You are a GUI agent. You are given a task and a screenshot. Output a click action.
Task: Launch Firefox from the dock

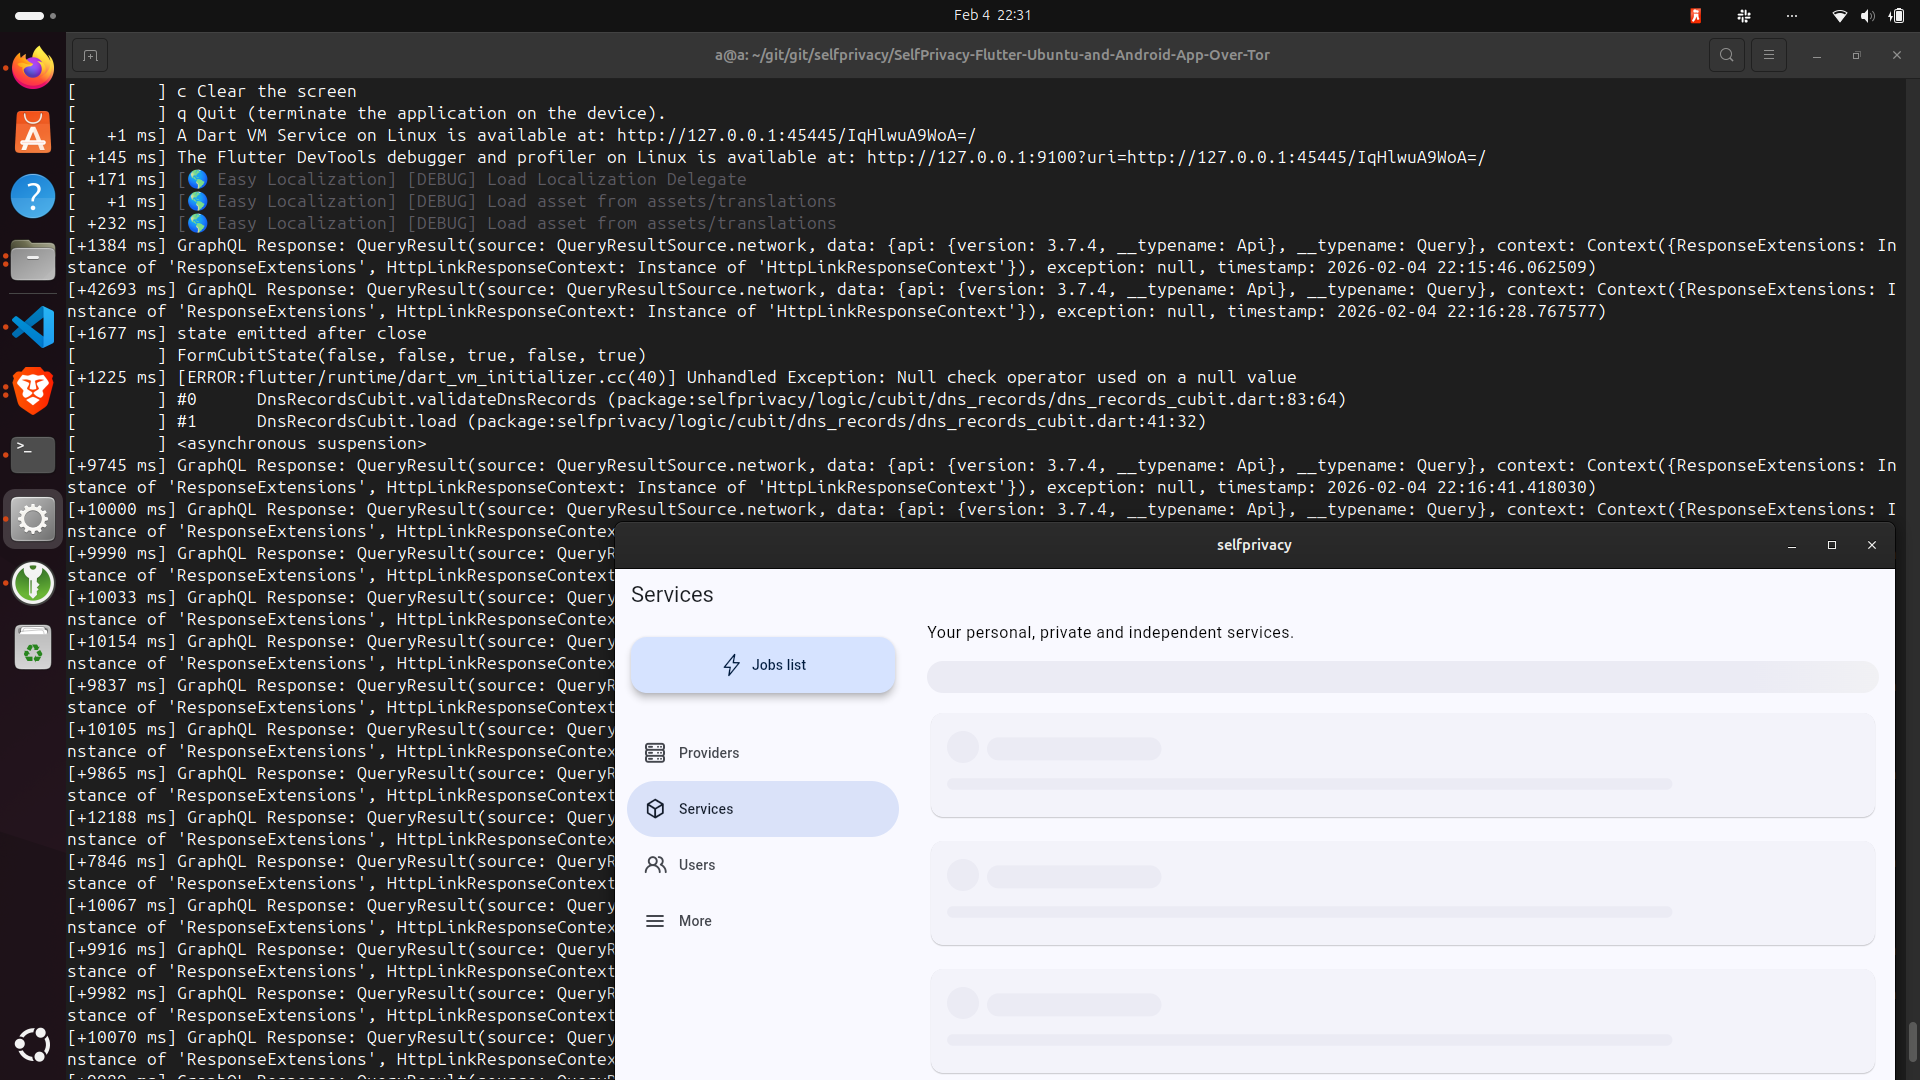click(33, 69)
